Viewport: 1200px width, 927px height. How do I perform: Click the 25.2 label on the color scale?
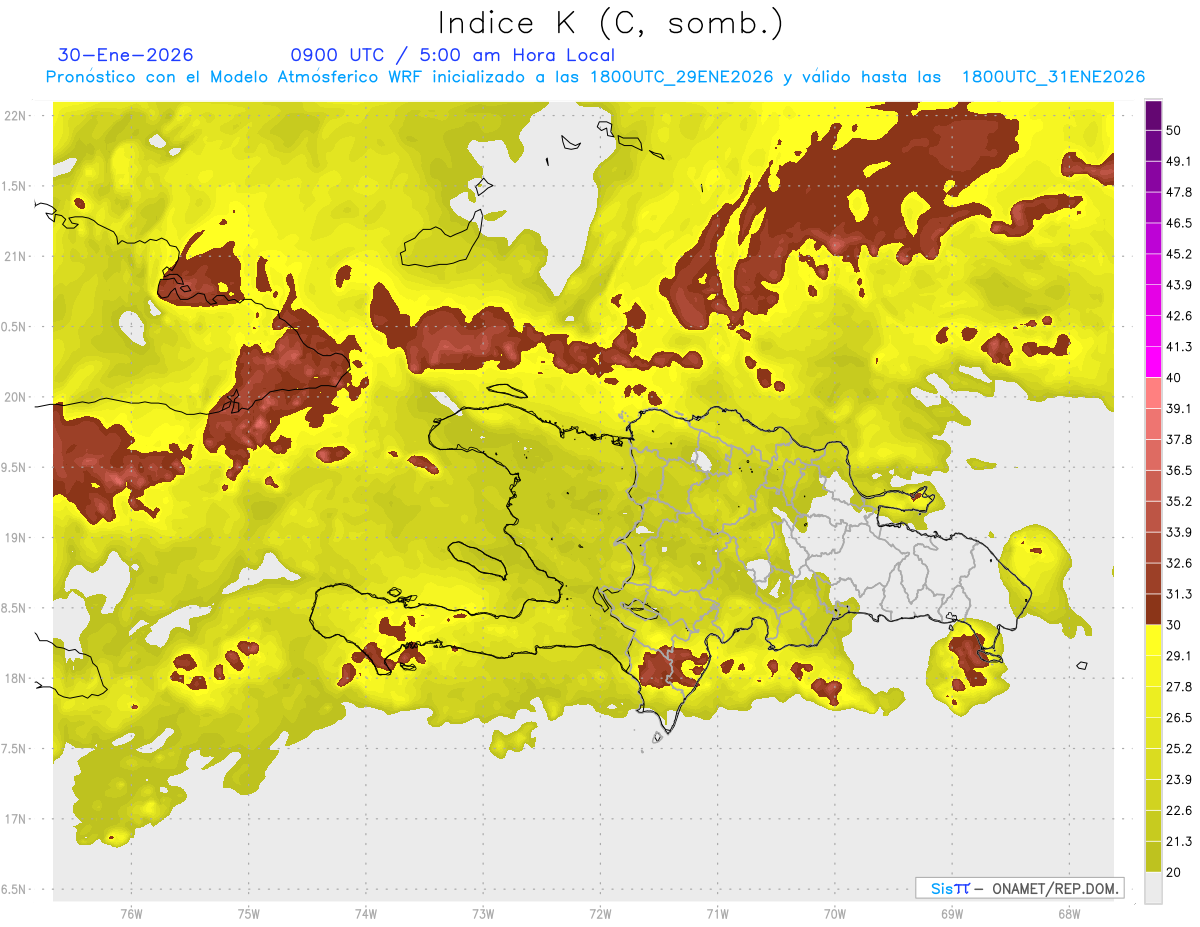[1179, 748]
